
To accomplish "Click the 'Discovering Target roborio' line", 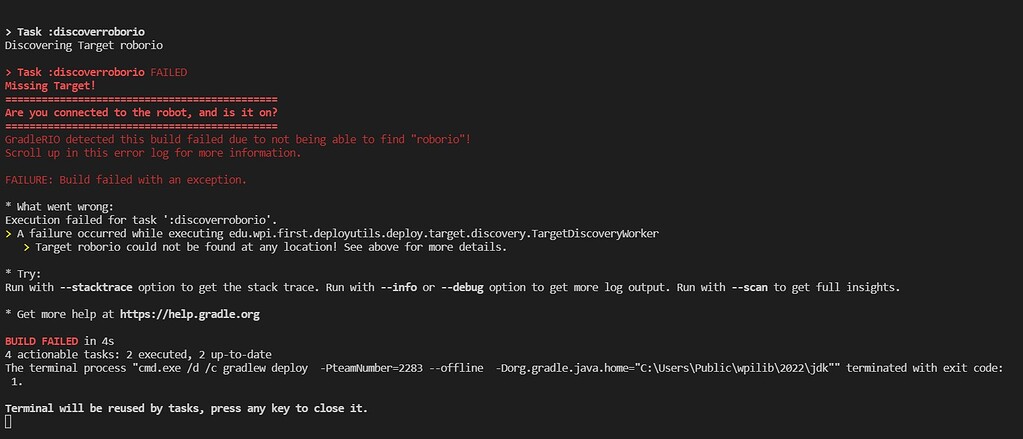I will [84, 46].
